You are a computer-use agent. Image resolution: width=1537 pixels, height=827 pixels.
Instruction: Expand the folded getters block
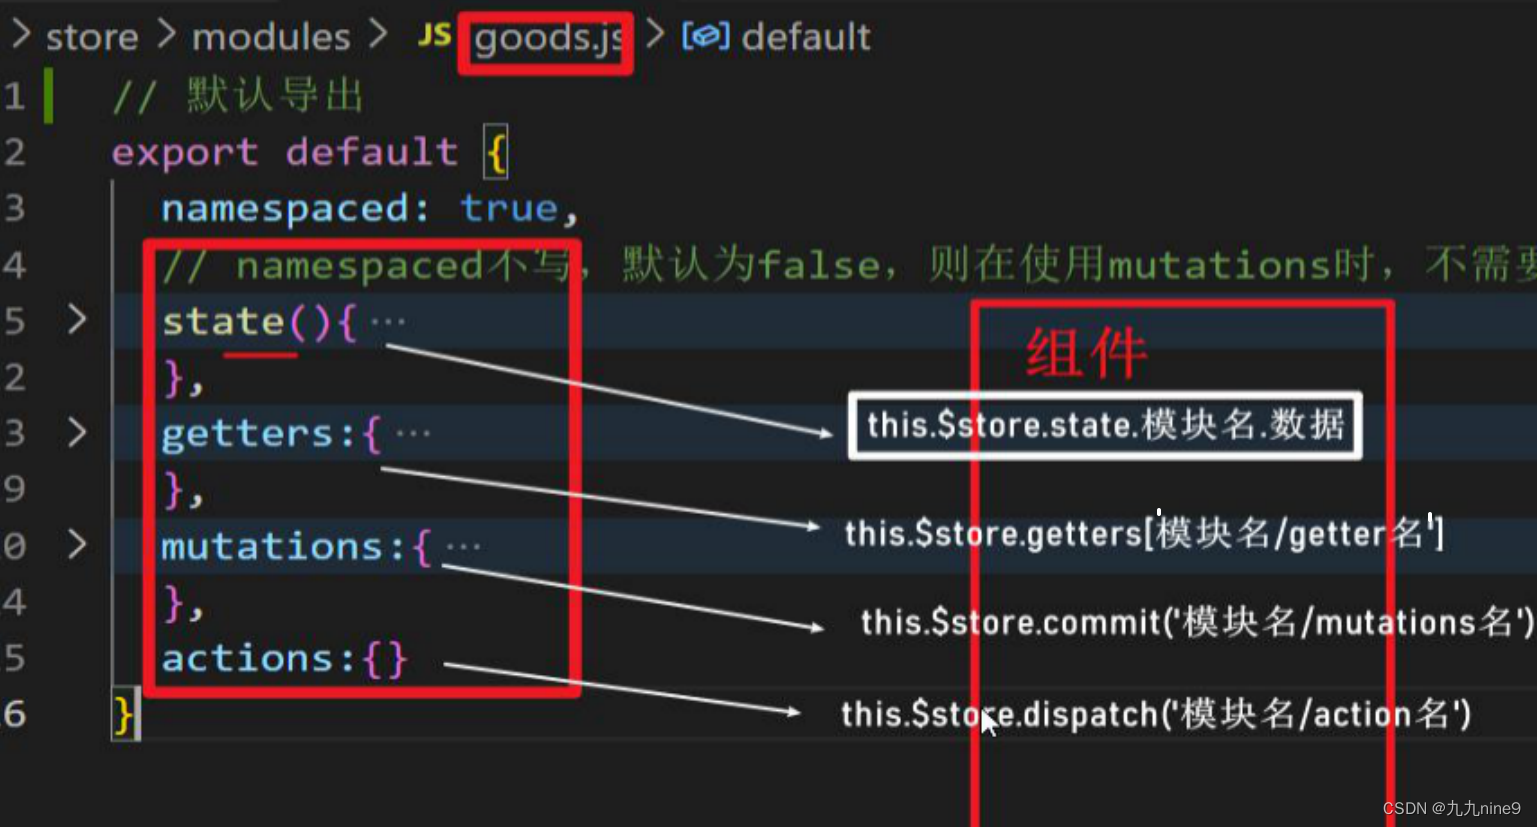tap(77, 432)
